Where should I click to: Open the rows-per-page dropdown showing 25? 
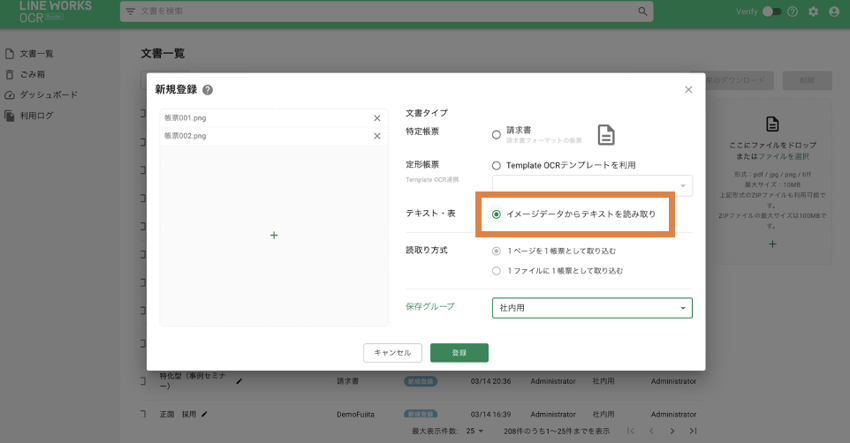[x=474, y=431]
